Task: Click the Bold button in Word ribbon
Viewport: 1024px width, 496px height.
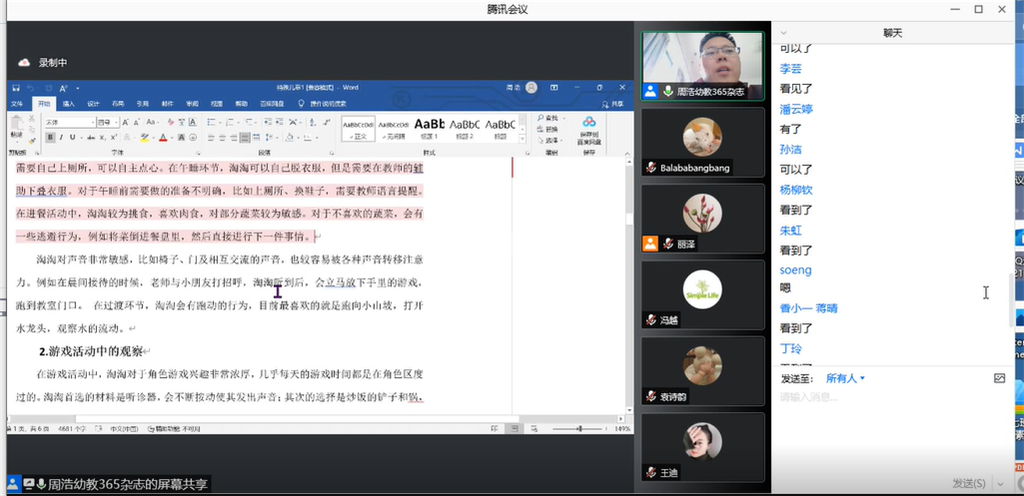Action: 48,137
